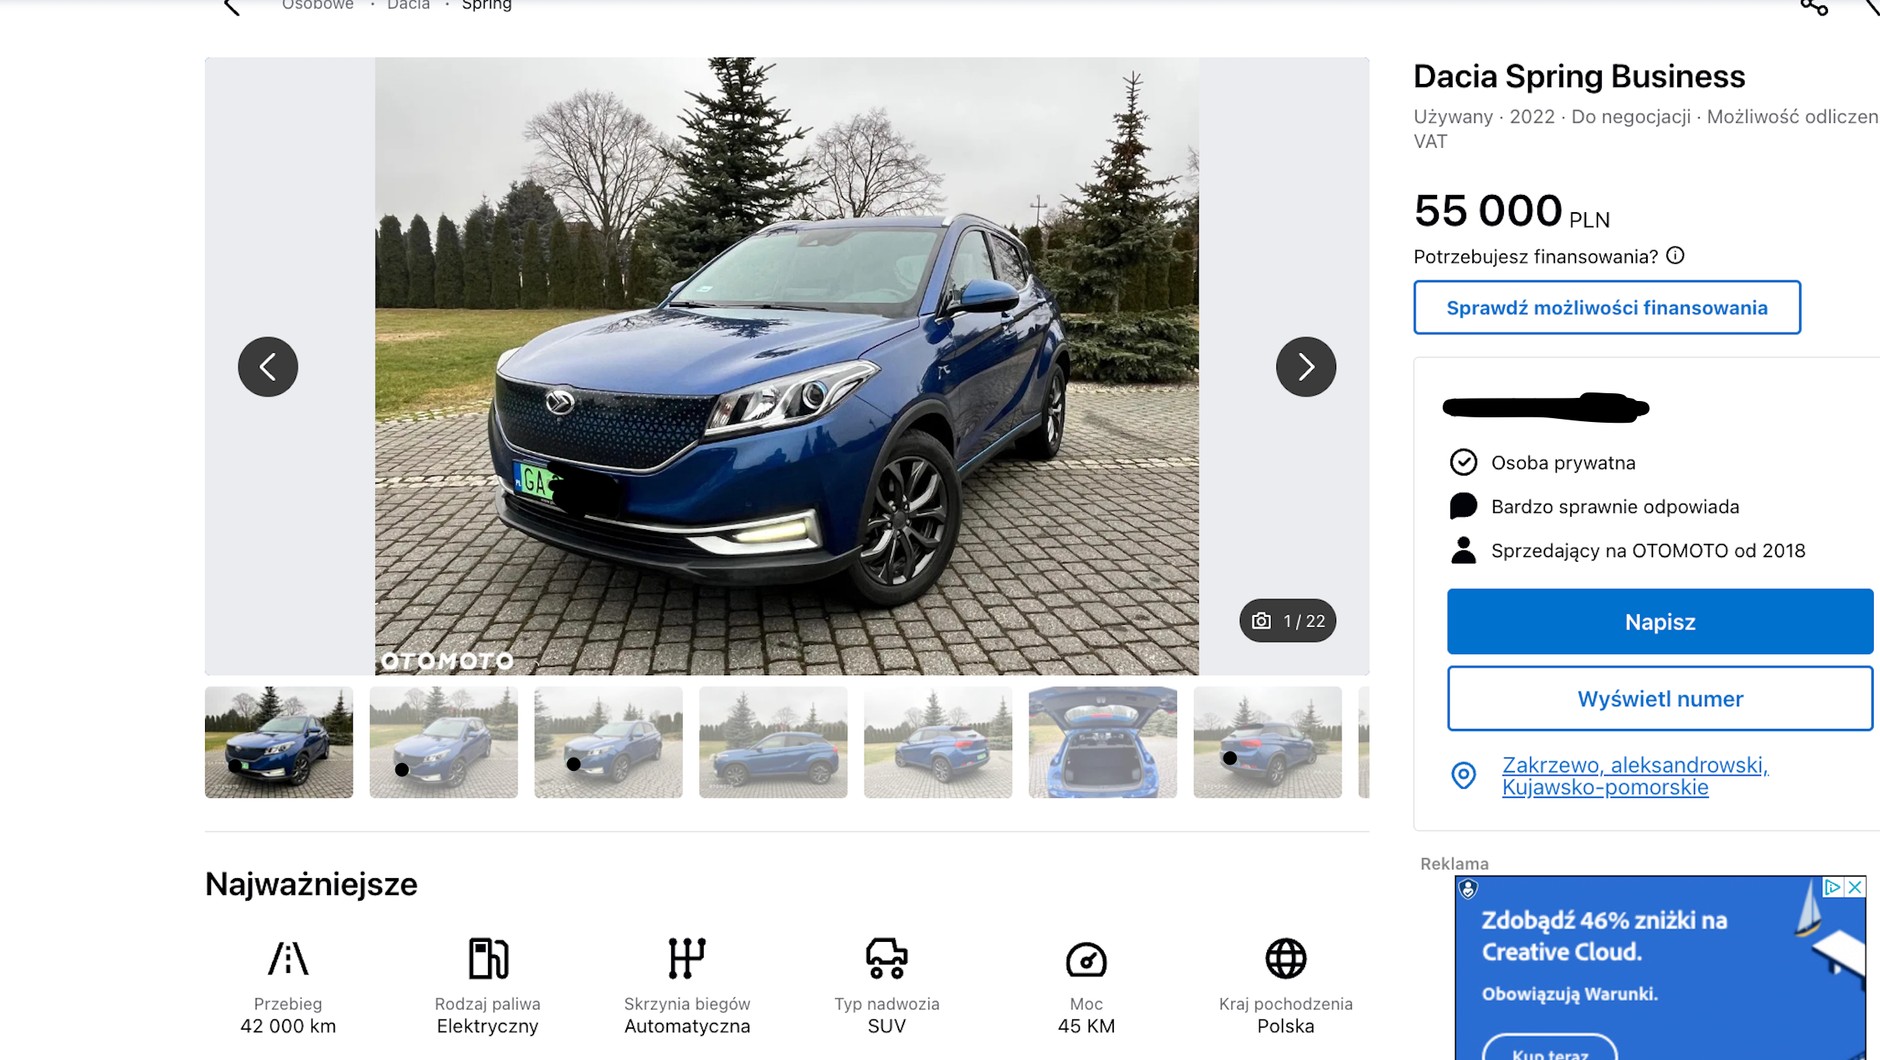Image resolution: width=1880 pixels, height=1060 pixels.
Task: Click the Creative Cloud ad banner
Action: [1660, 968]
